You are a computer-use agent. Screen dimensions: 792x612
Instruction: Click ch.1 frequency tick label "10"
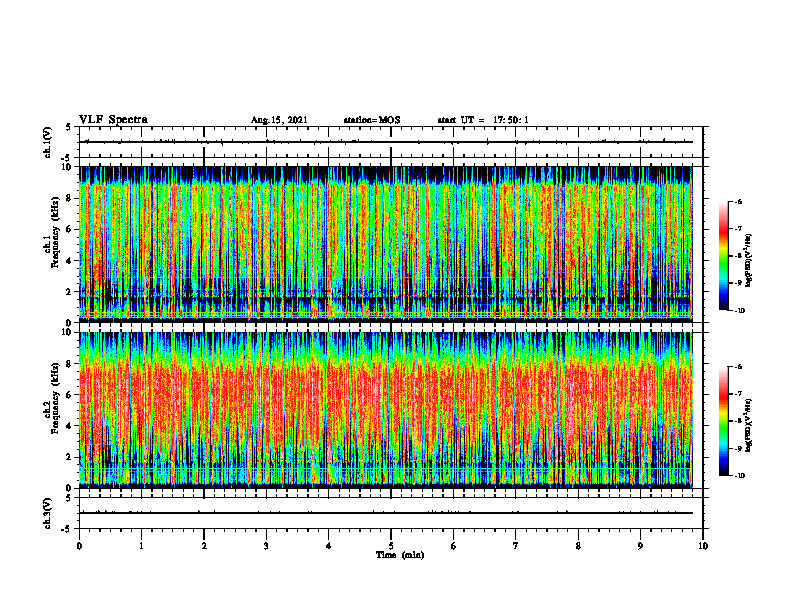point(67,167)
